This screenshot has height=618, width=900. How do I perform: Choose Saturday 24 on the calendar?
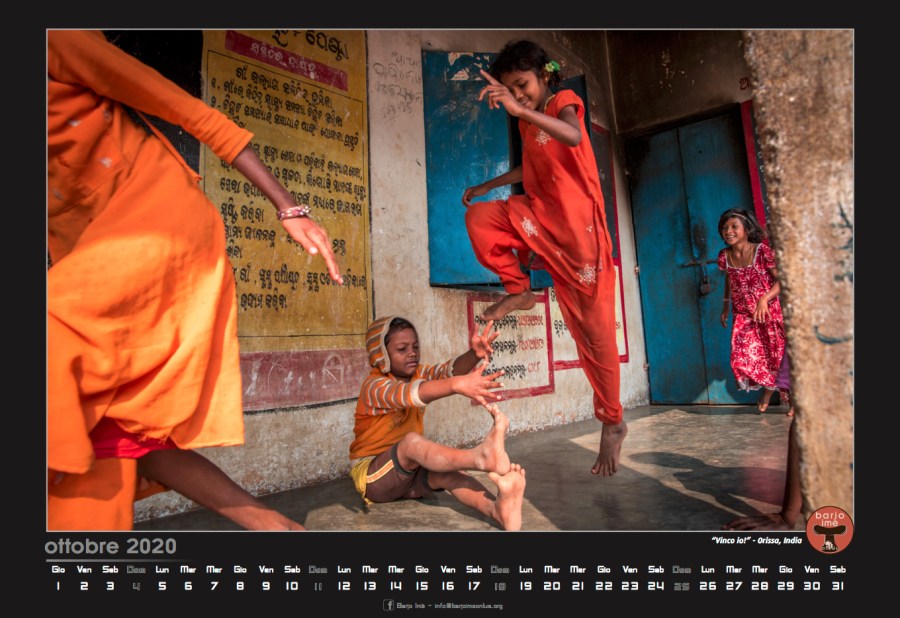click(x=656, y=585)
